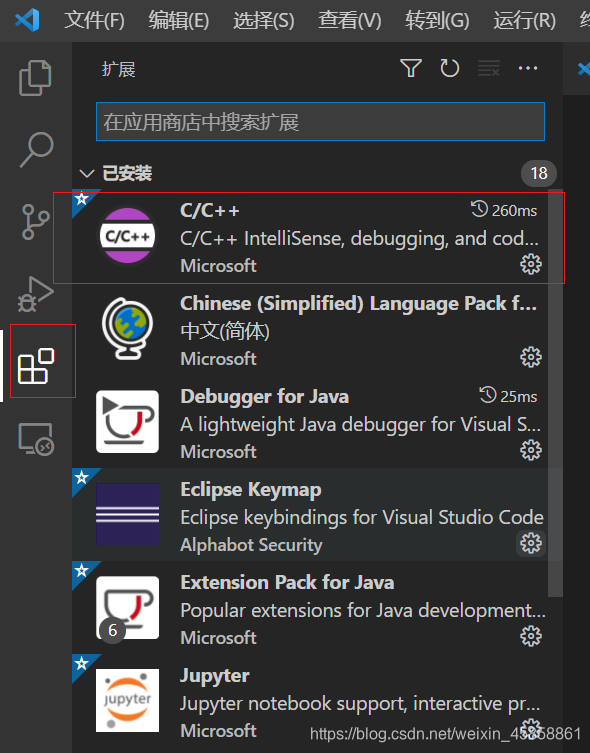Open the extensions view more actions menu
The height and width of the screenshot is (753, 590).
point(528,68)
